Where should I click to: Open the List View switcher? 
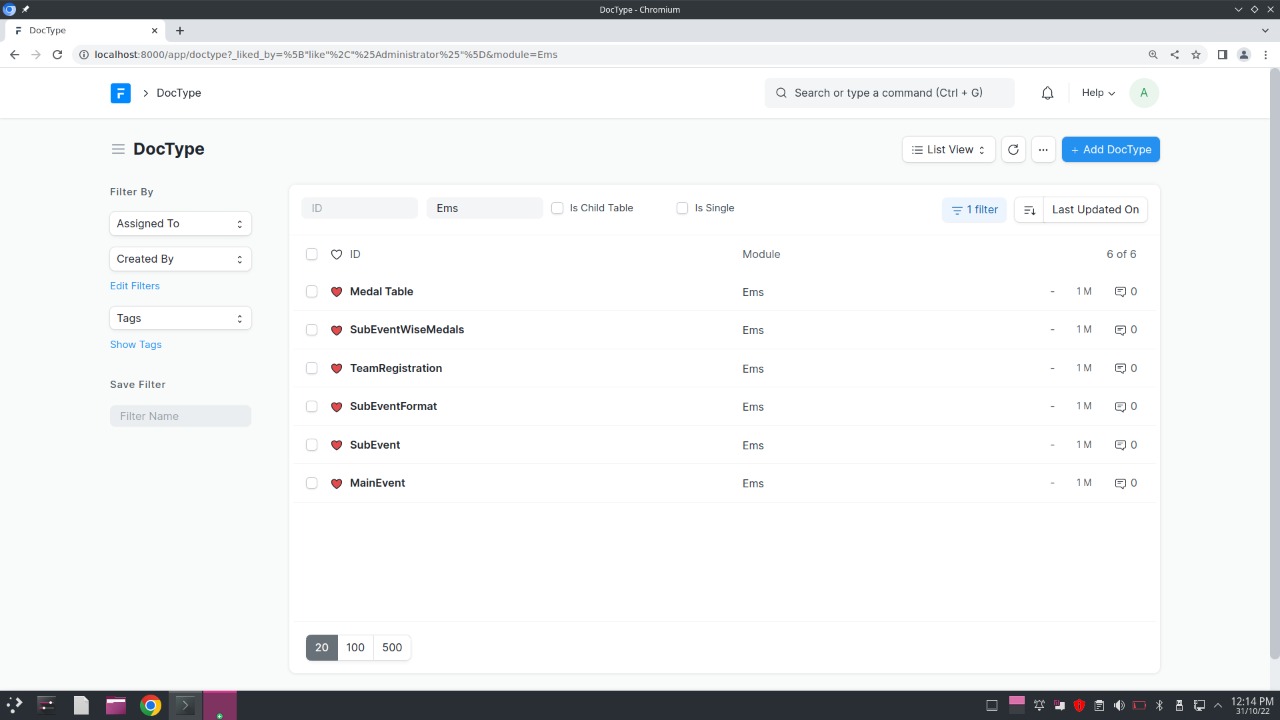pyautogui.click(x=948, y=149)
